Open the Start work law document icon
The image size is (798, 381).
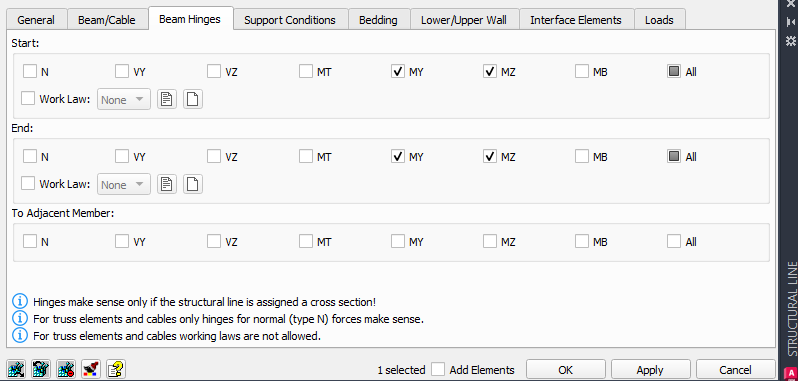(x=166, y=99)
